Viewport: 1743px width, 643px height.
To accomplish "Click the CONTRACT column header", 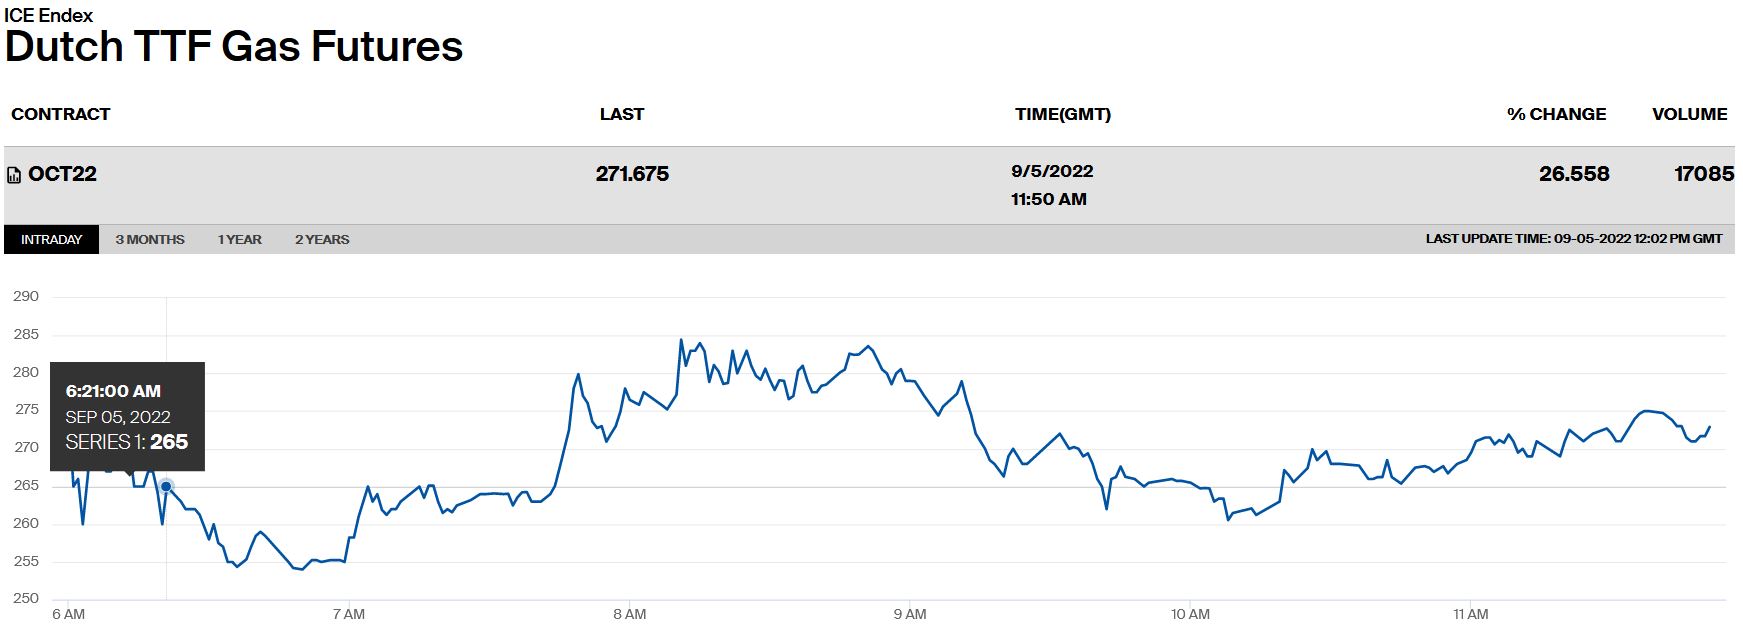I will click(x=61, y=114).
